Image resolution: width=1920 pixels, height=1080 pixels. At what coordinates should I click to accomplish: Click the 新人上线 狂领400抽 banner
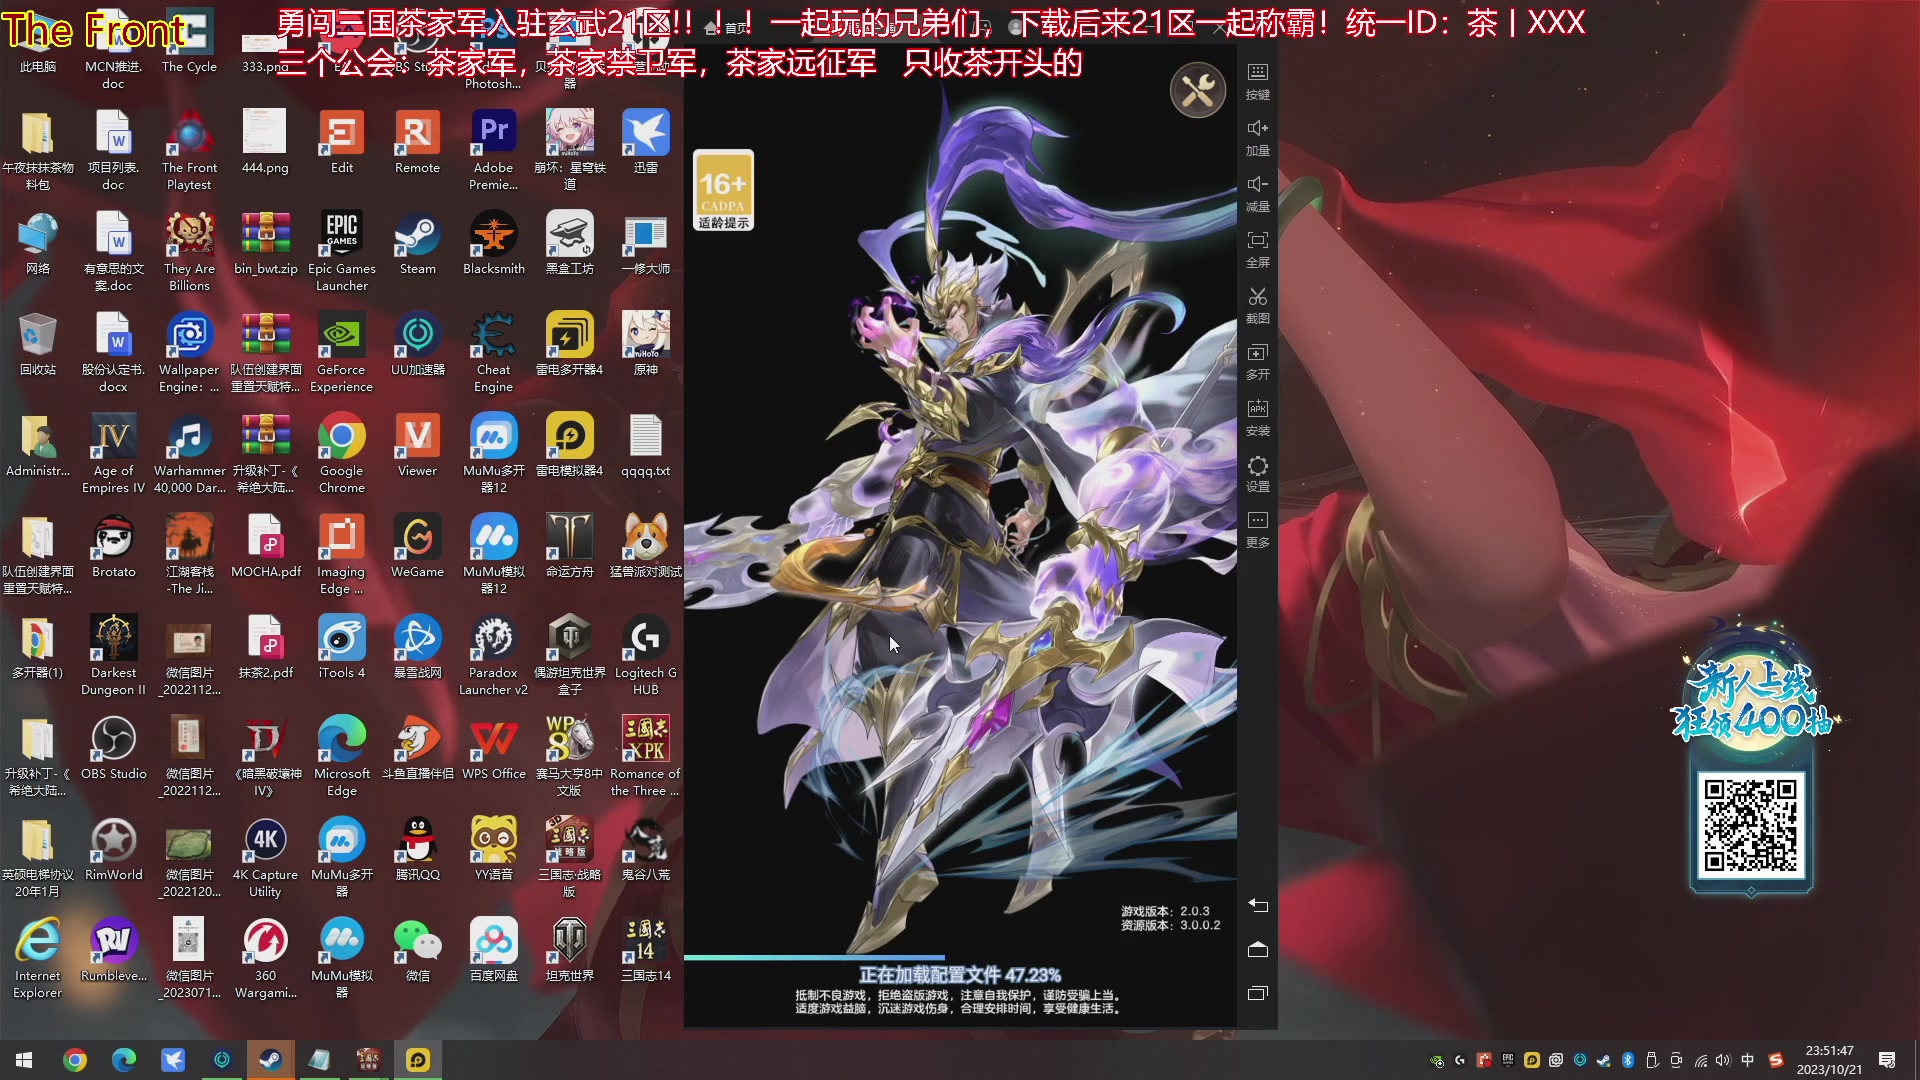1752,702
